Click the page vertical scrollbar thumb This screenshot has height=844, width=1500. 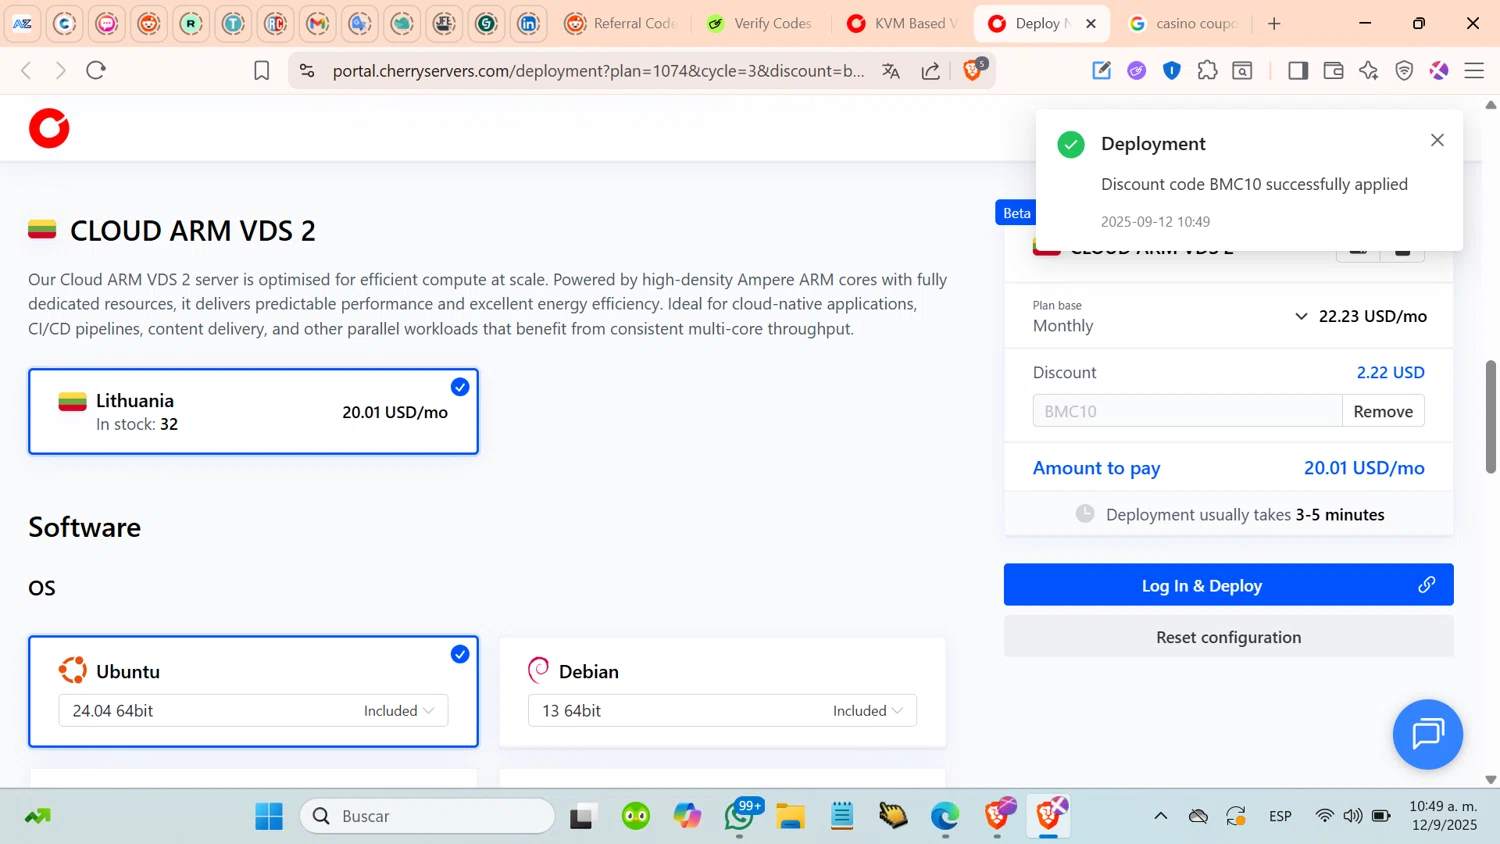click(x=1491, y=416)
